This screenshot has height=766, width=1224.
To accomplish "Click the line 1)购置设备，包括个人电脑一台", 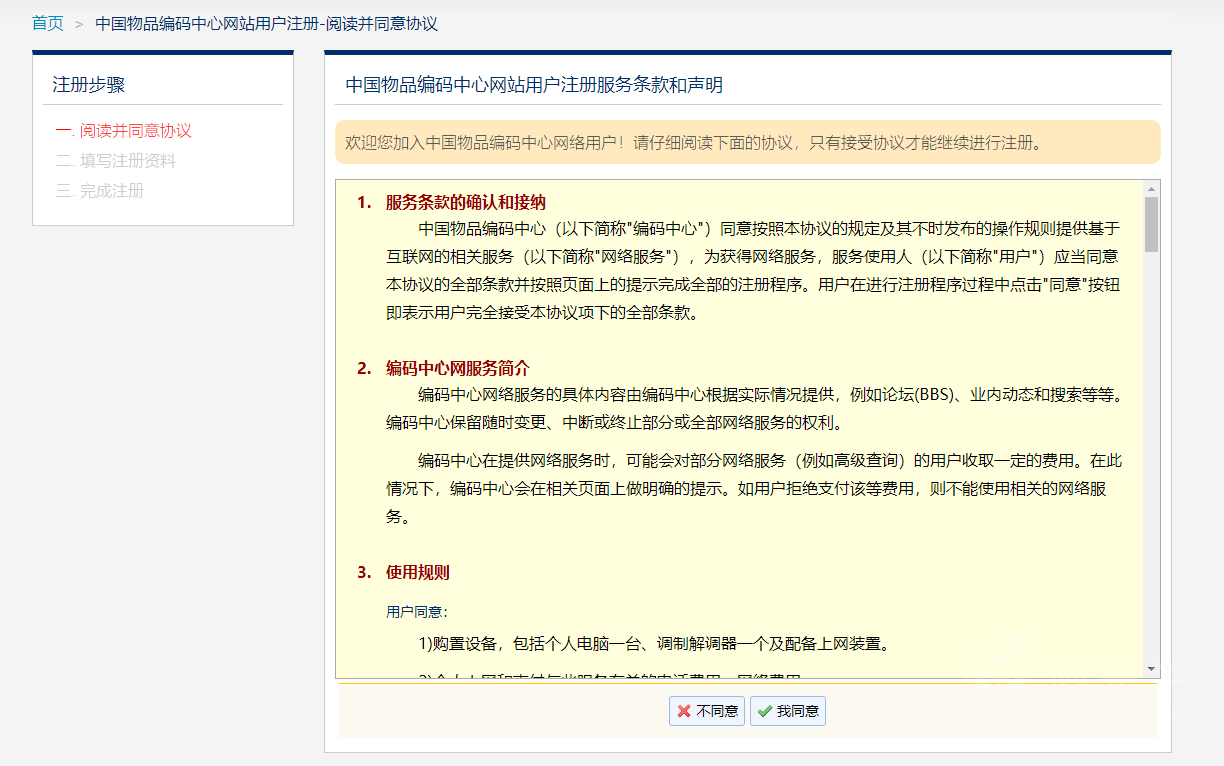I will point(654,643).
